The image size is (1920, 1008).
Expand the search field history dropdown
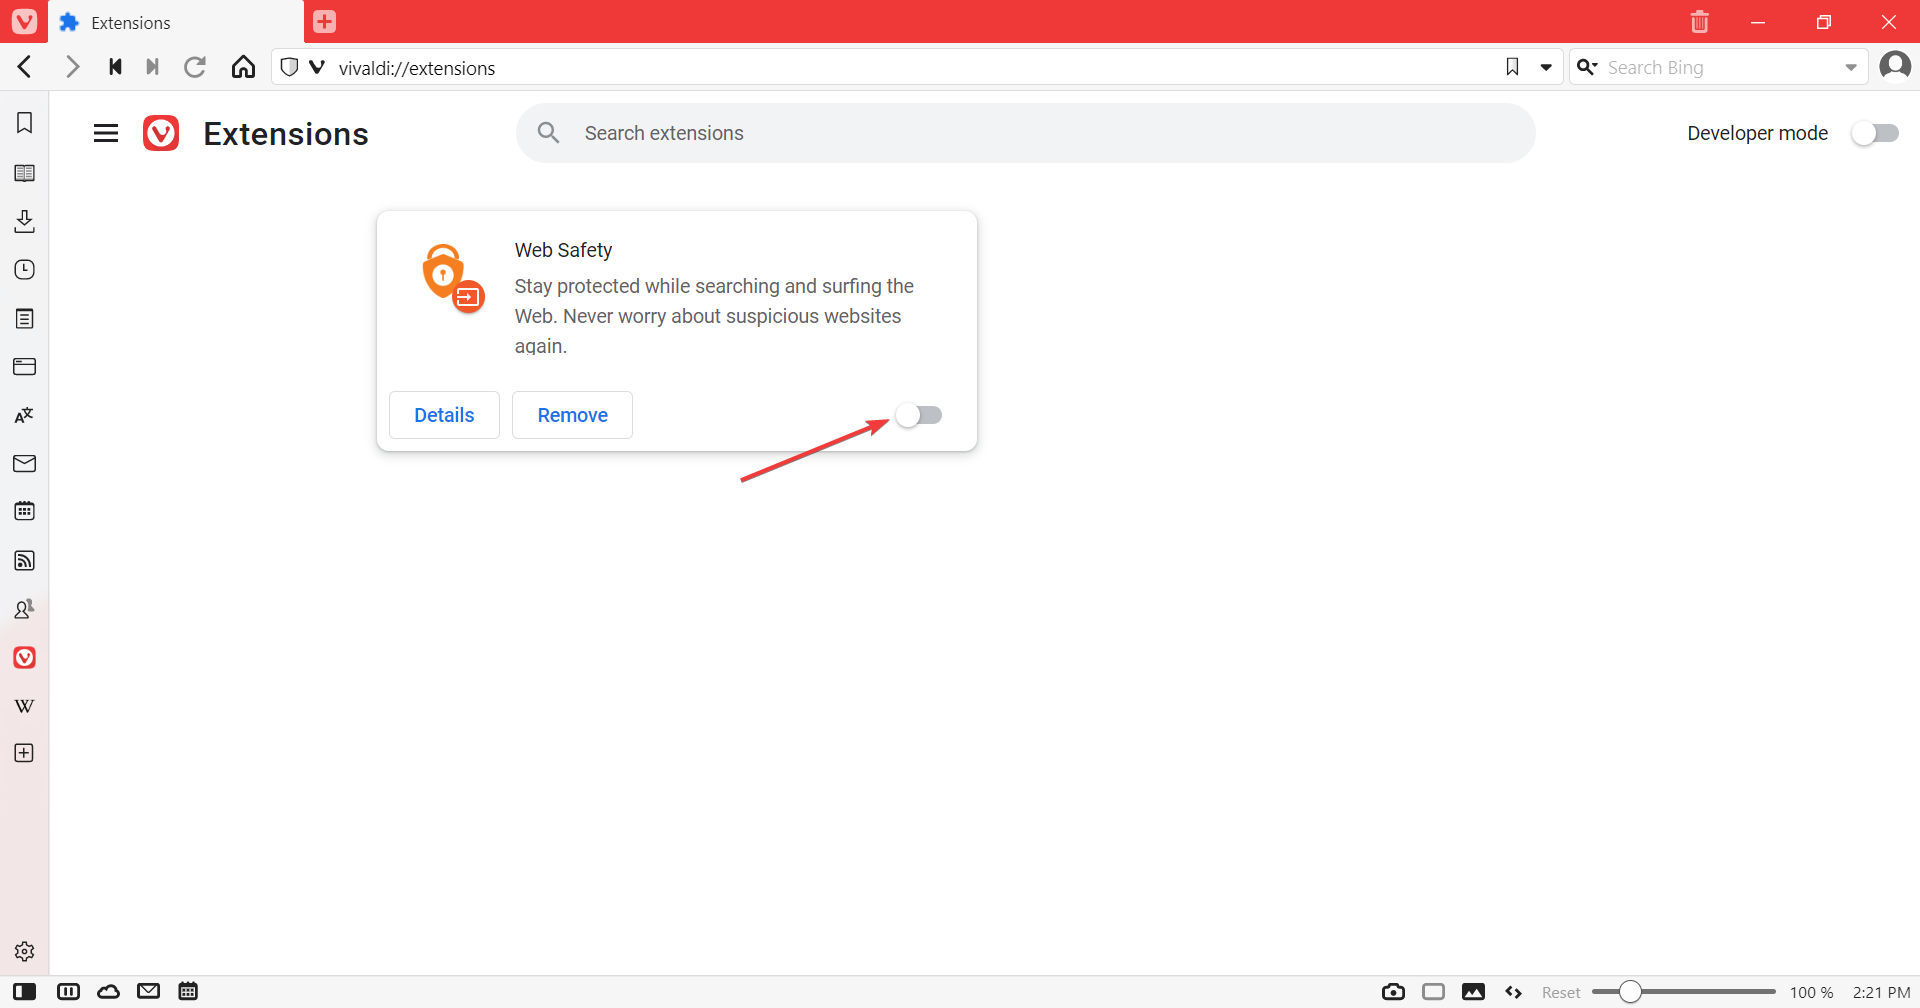tap(1851, 67)
